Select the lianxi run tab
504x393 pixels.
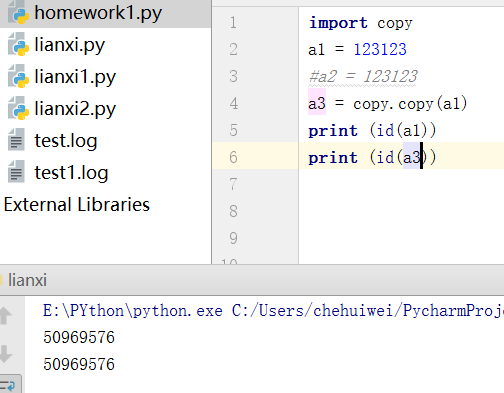click(27, 280)
